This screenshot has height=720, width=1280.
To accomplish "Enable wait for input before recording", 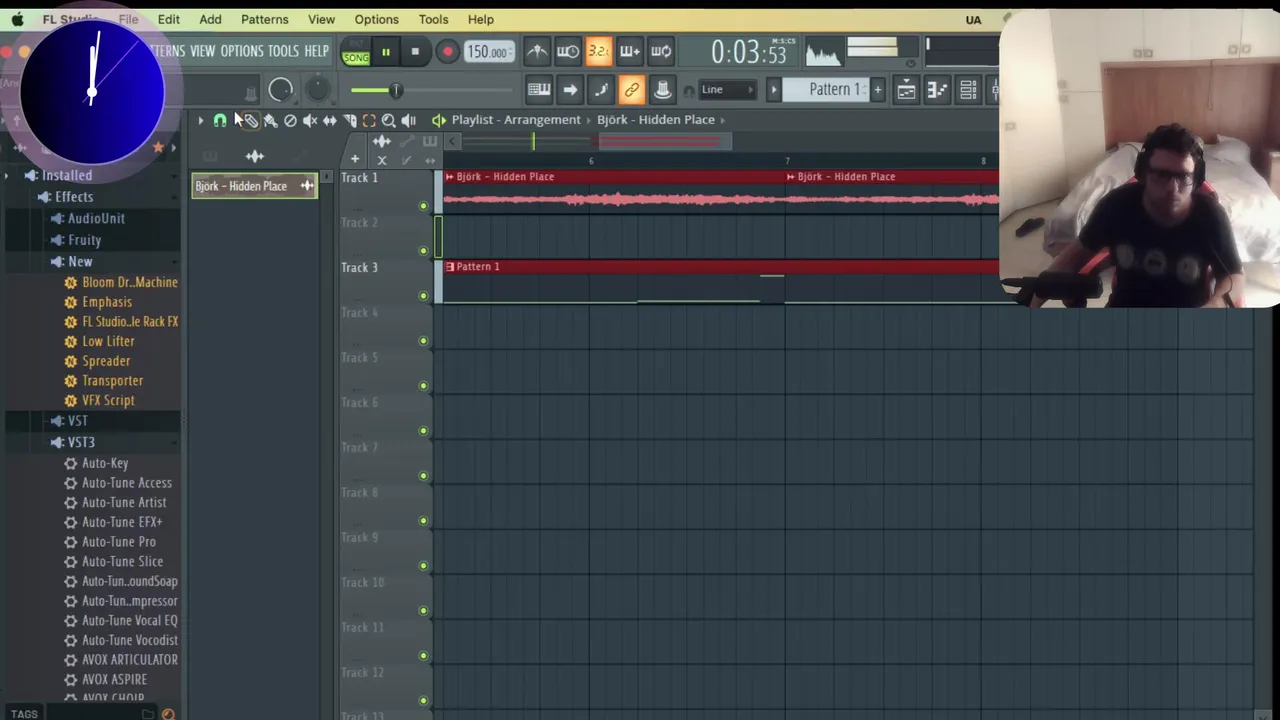I will pyautogui.click(x=568, y=51).
